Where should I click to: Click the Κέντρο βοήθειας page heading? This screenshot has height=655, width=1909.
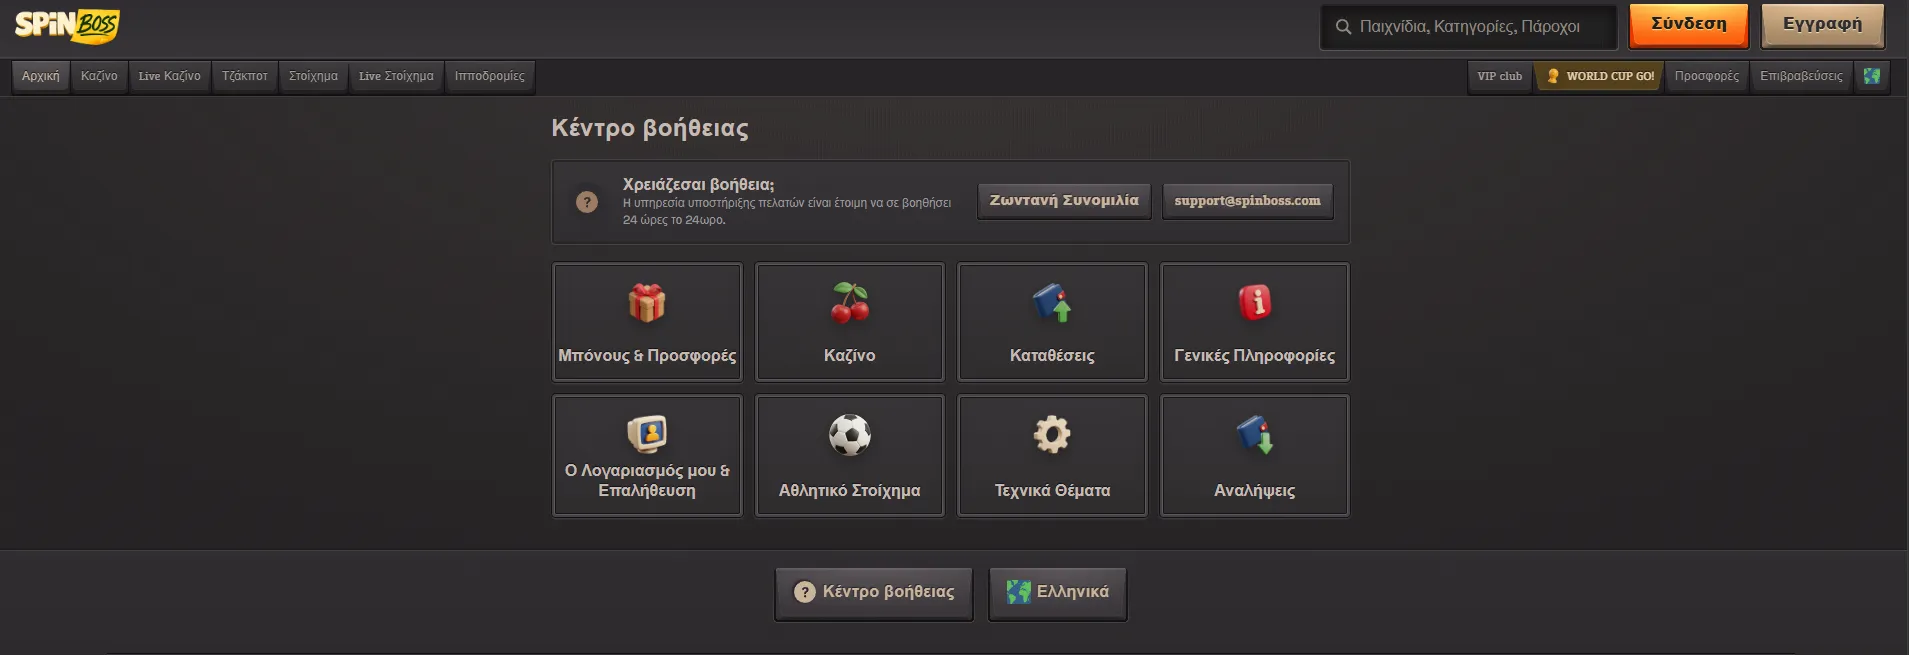[x=650, y=128]
